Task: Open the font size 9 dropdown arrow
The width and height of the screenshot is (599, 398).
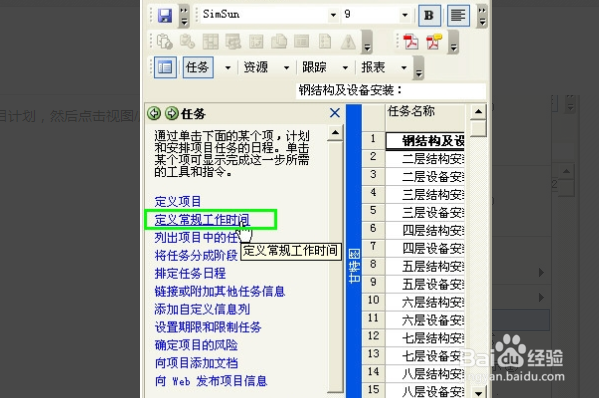Action: (405, 15)
